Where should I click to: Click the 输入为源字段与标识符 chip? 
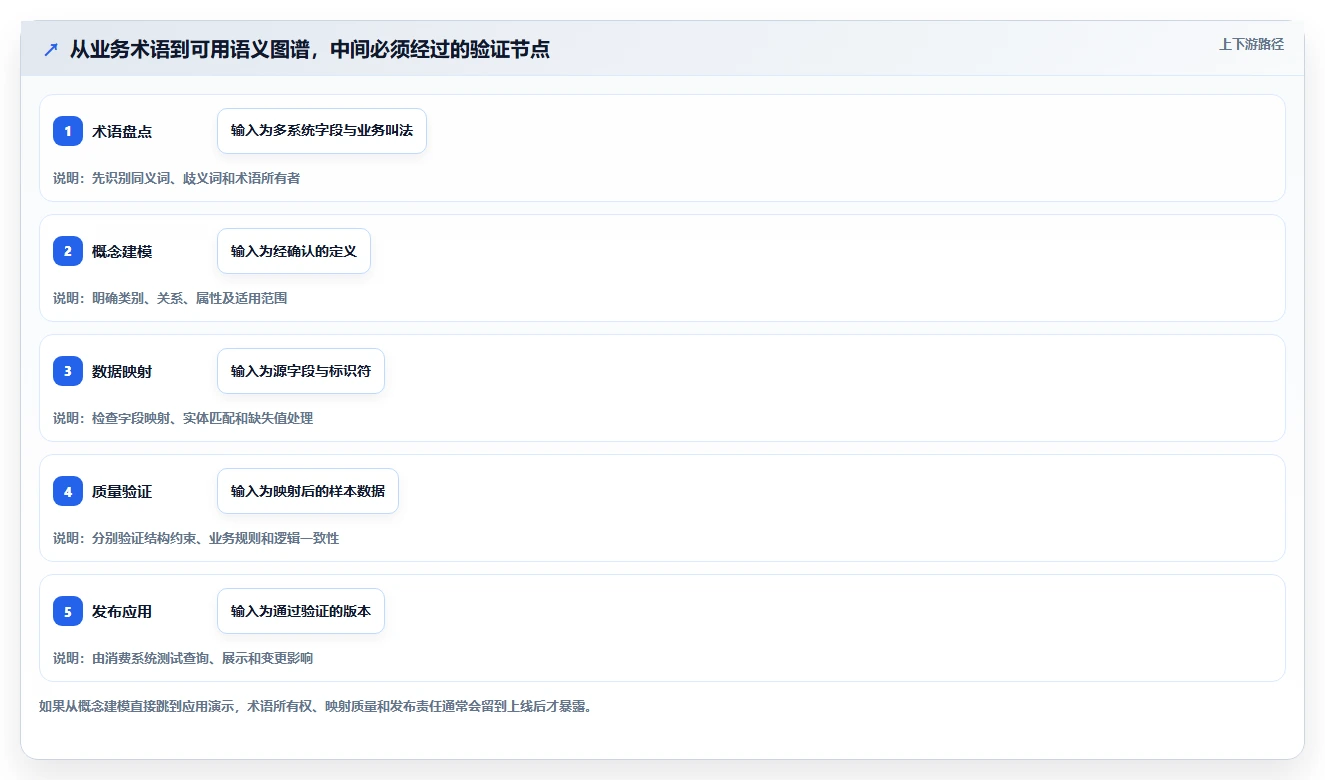[x=301, y=371]
